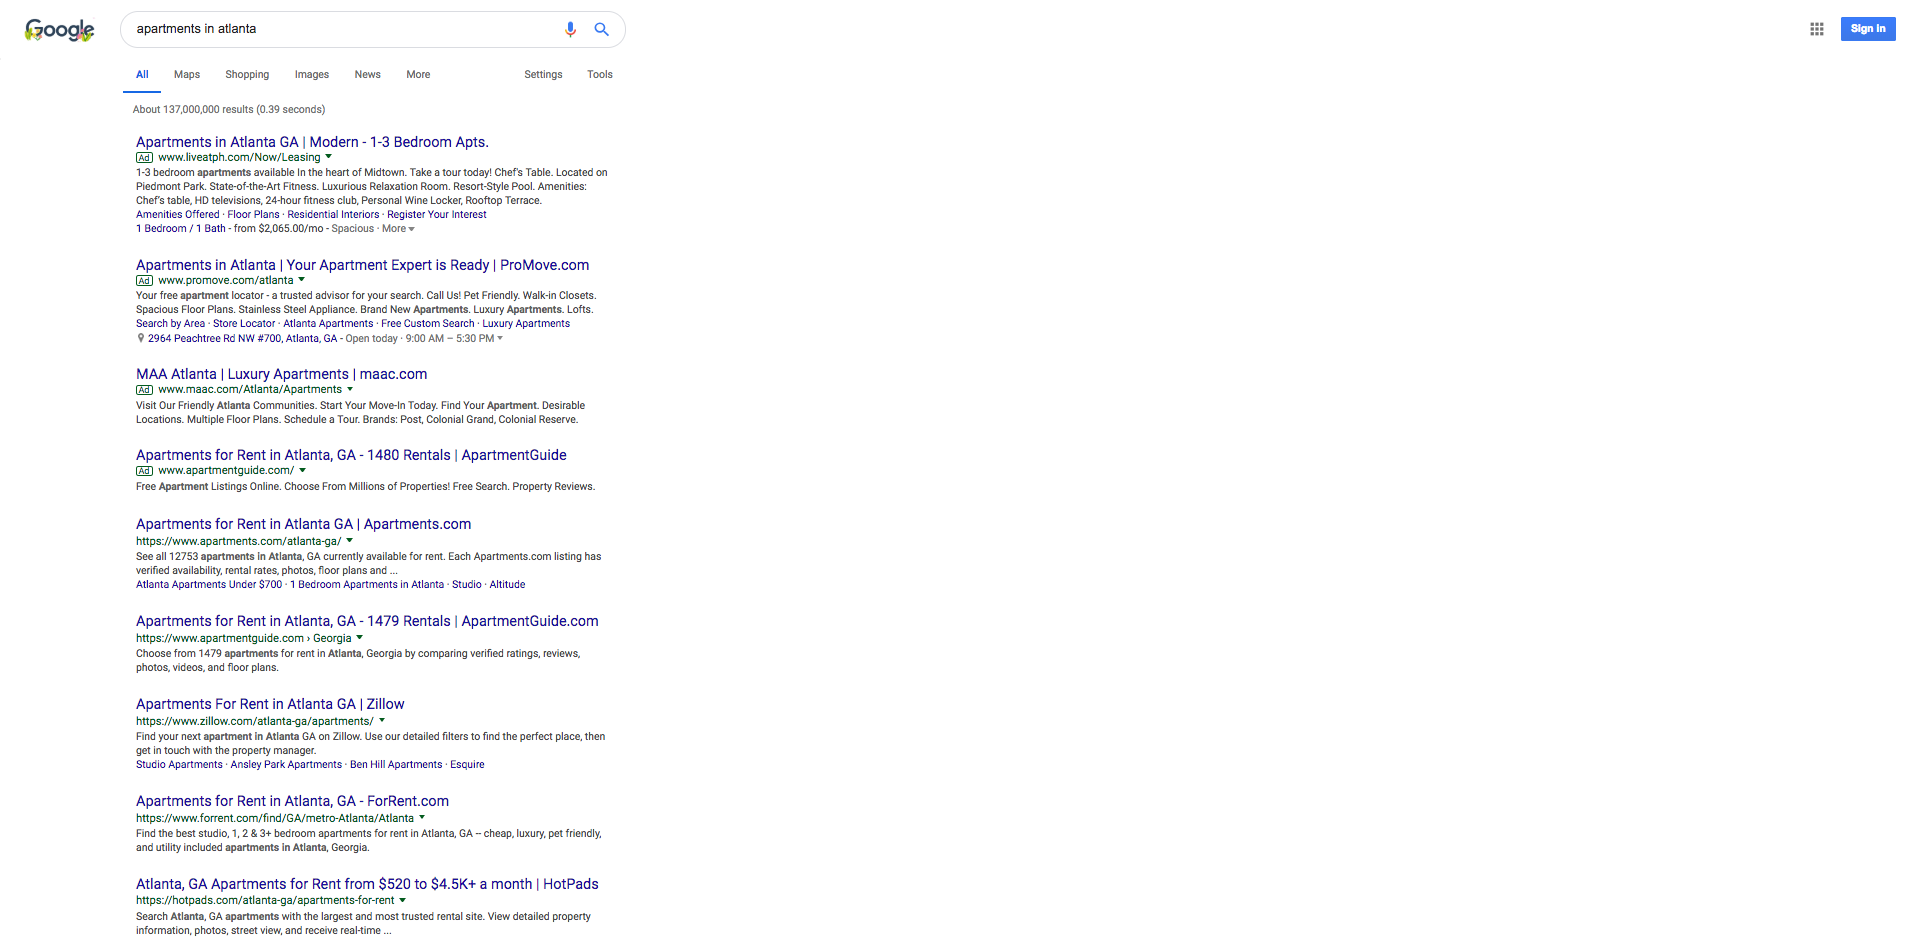This screenshot has width=1920, height=949.
Task: Click the Ad badge beside www.apartmentguide.com/
Action: [x=145, y=471]
